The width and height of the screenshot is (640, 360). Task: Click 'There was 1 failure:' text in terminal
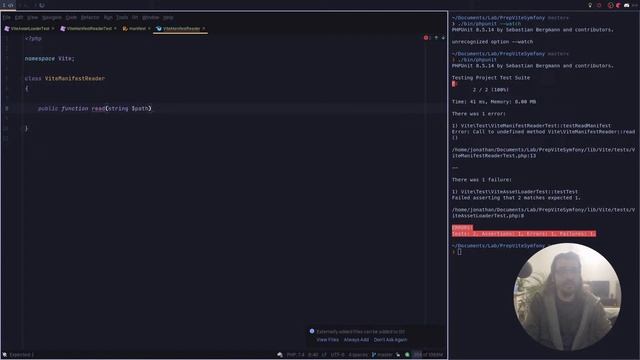(x=482, y=180)
